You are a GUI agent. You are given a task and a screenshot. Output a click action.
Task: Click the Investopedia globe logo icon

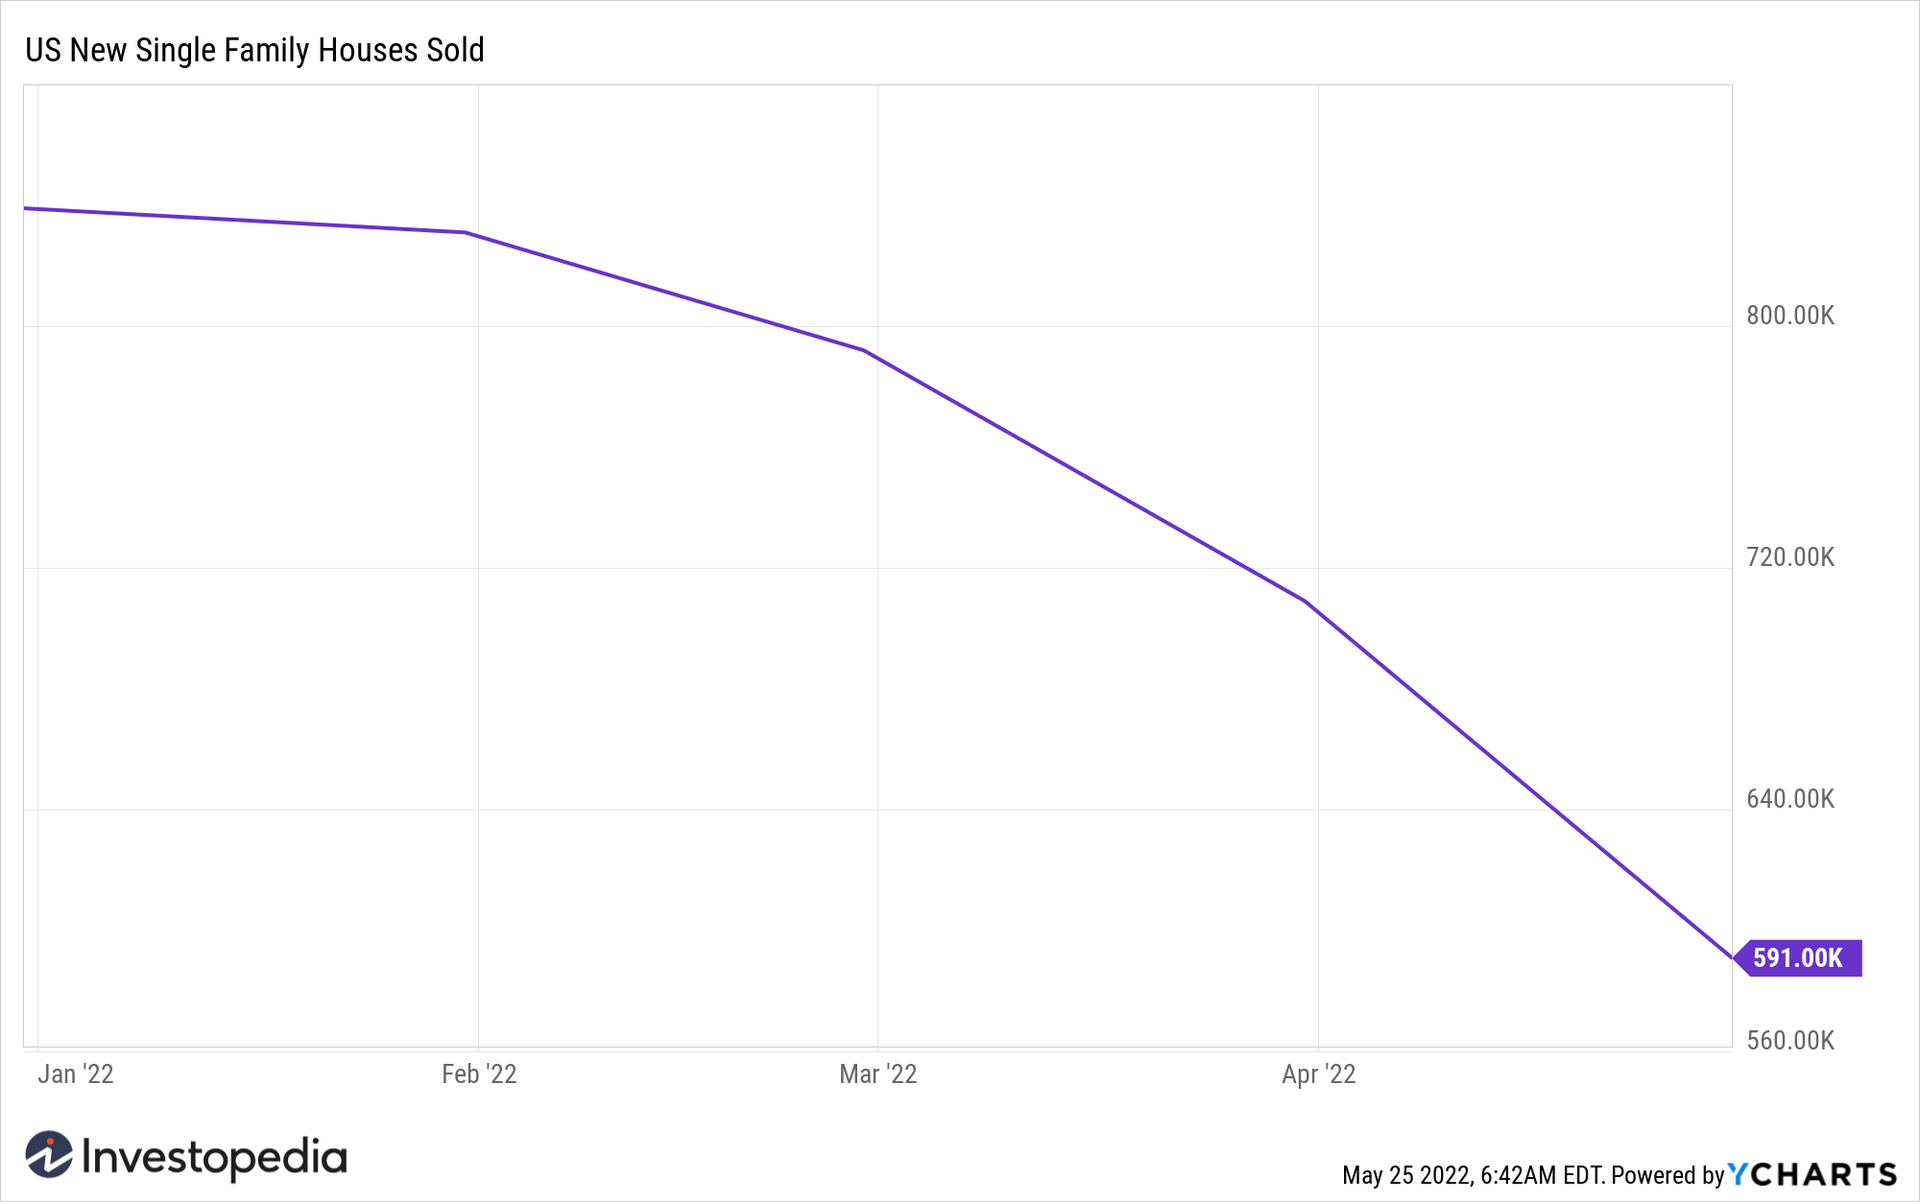tap(49, 1155)
